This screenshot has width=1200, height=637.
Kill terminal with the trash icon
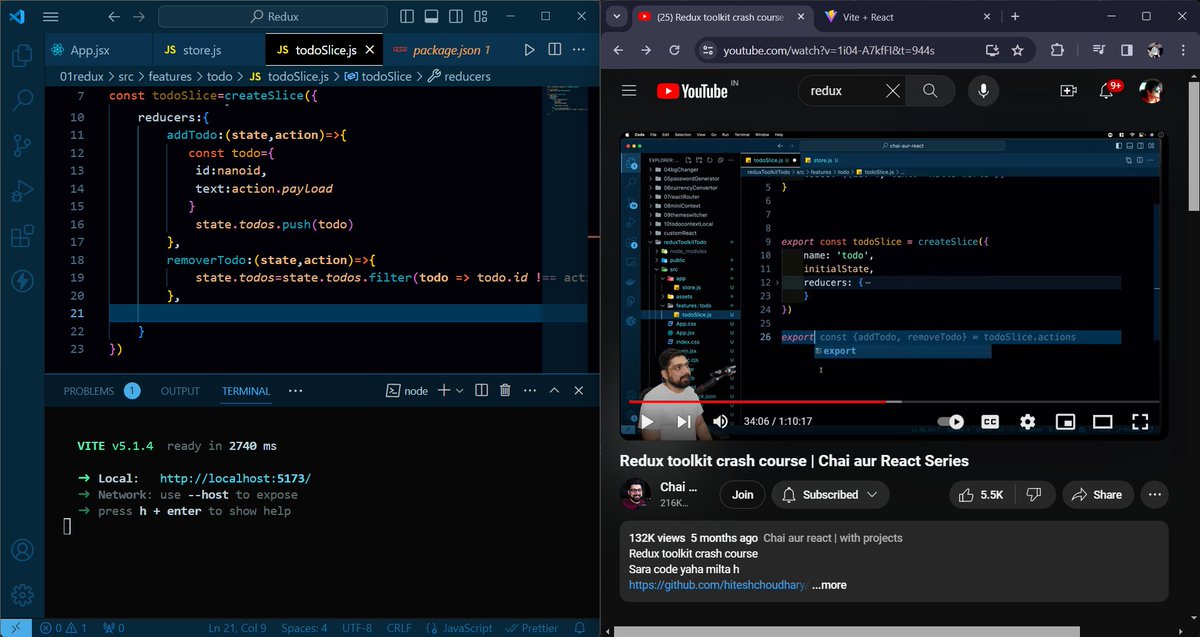tap(505, 391)
